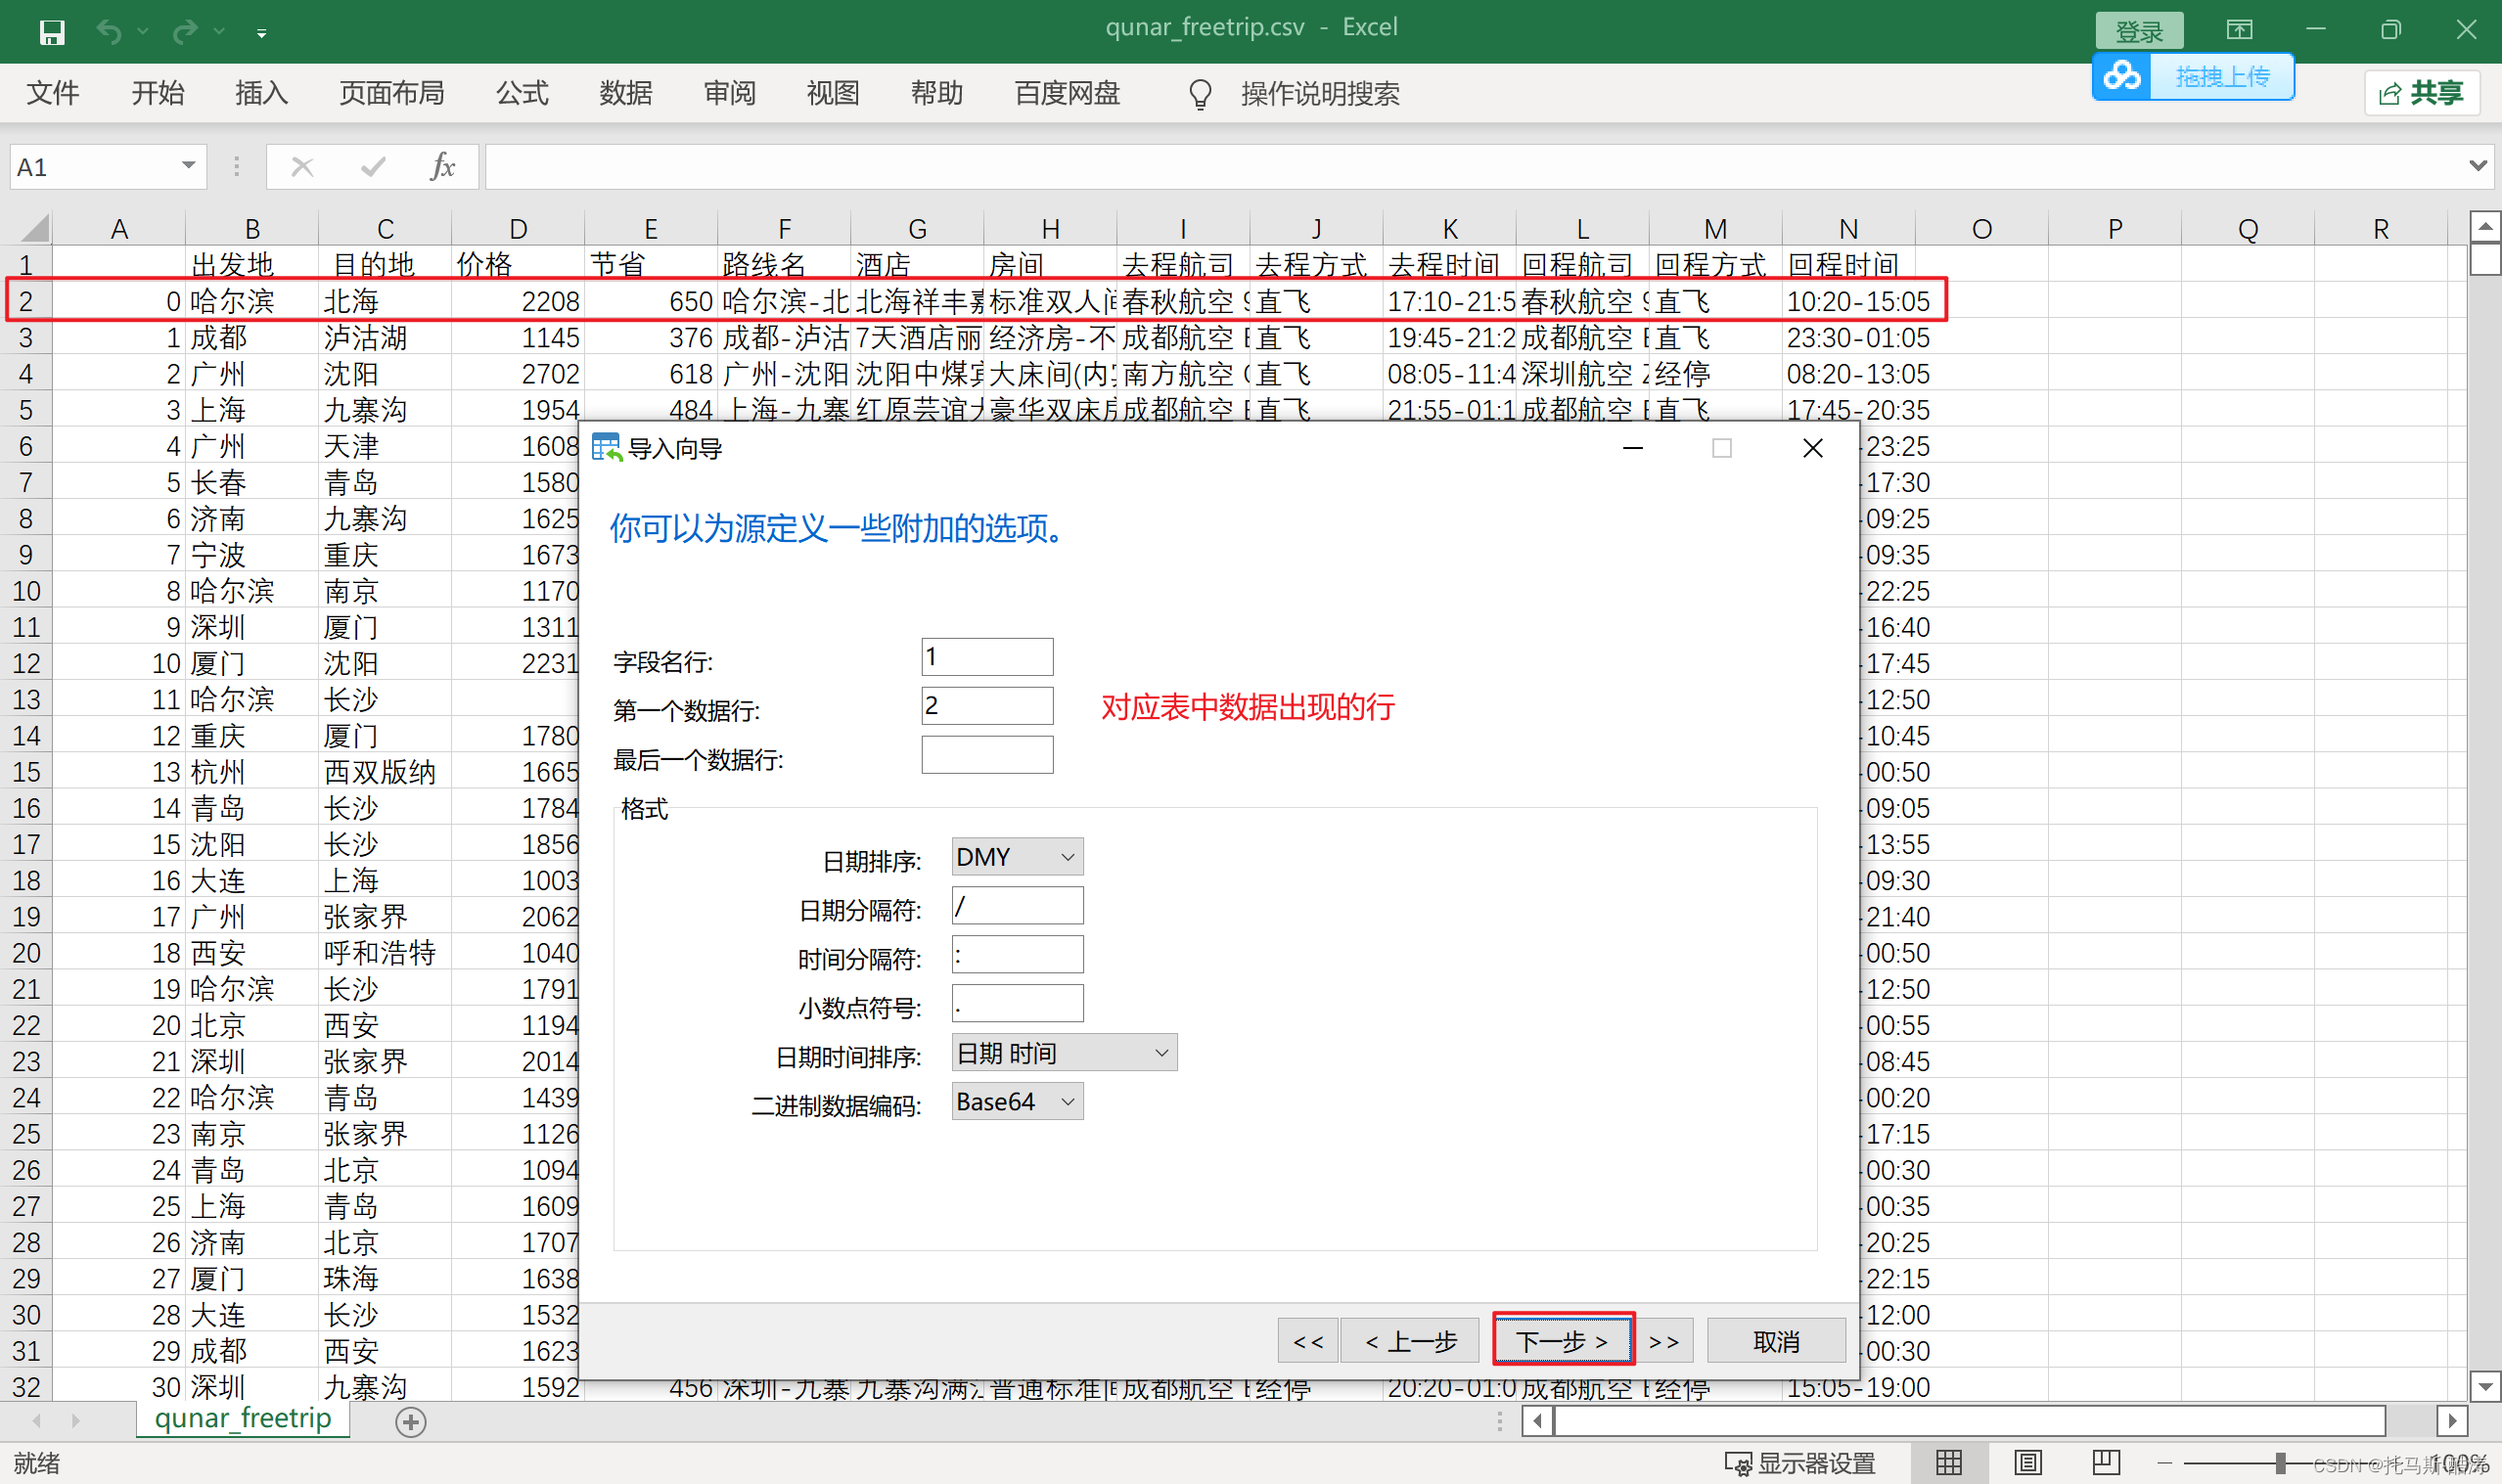The image size is (2502, 1484).
Task: Open the date time order dropdown
Action: tap(1063, 1053)
